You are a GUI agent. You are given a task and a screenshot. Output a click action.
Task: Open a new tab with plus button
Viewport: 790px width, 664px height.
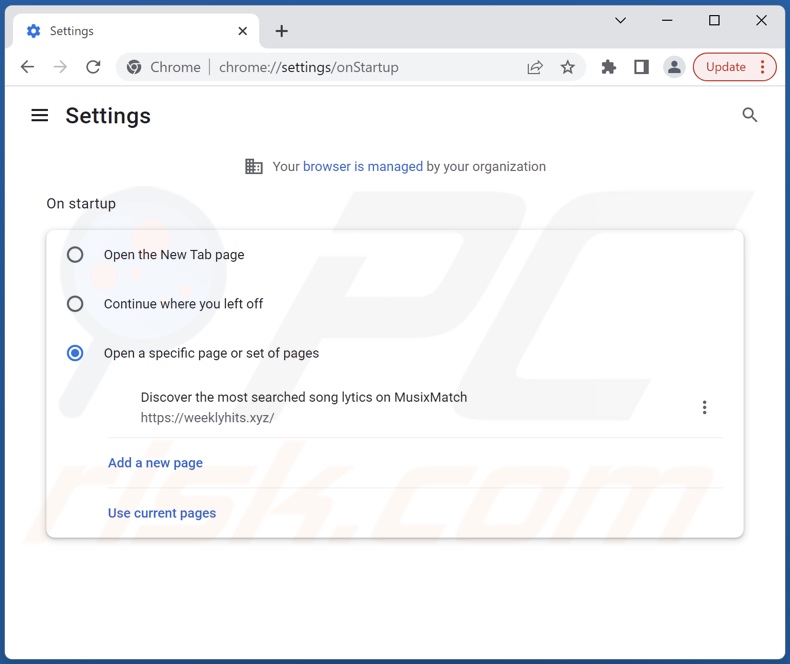282,31
